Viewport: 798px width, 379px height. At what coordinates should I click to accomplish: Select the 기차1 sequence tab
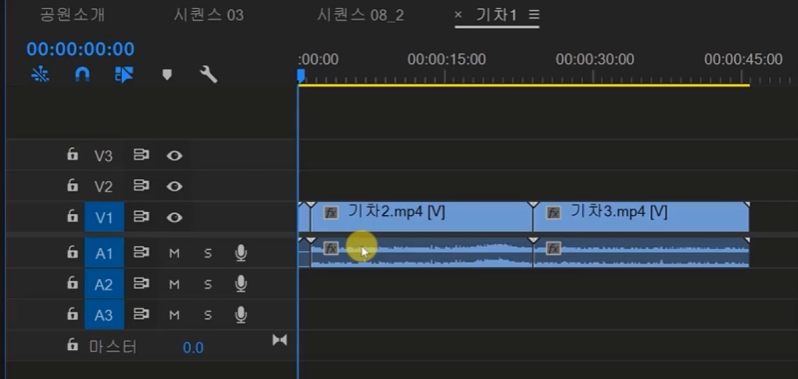coord(496,15)
